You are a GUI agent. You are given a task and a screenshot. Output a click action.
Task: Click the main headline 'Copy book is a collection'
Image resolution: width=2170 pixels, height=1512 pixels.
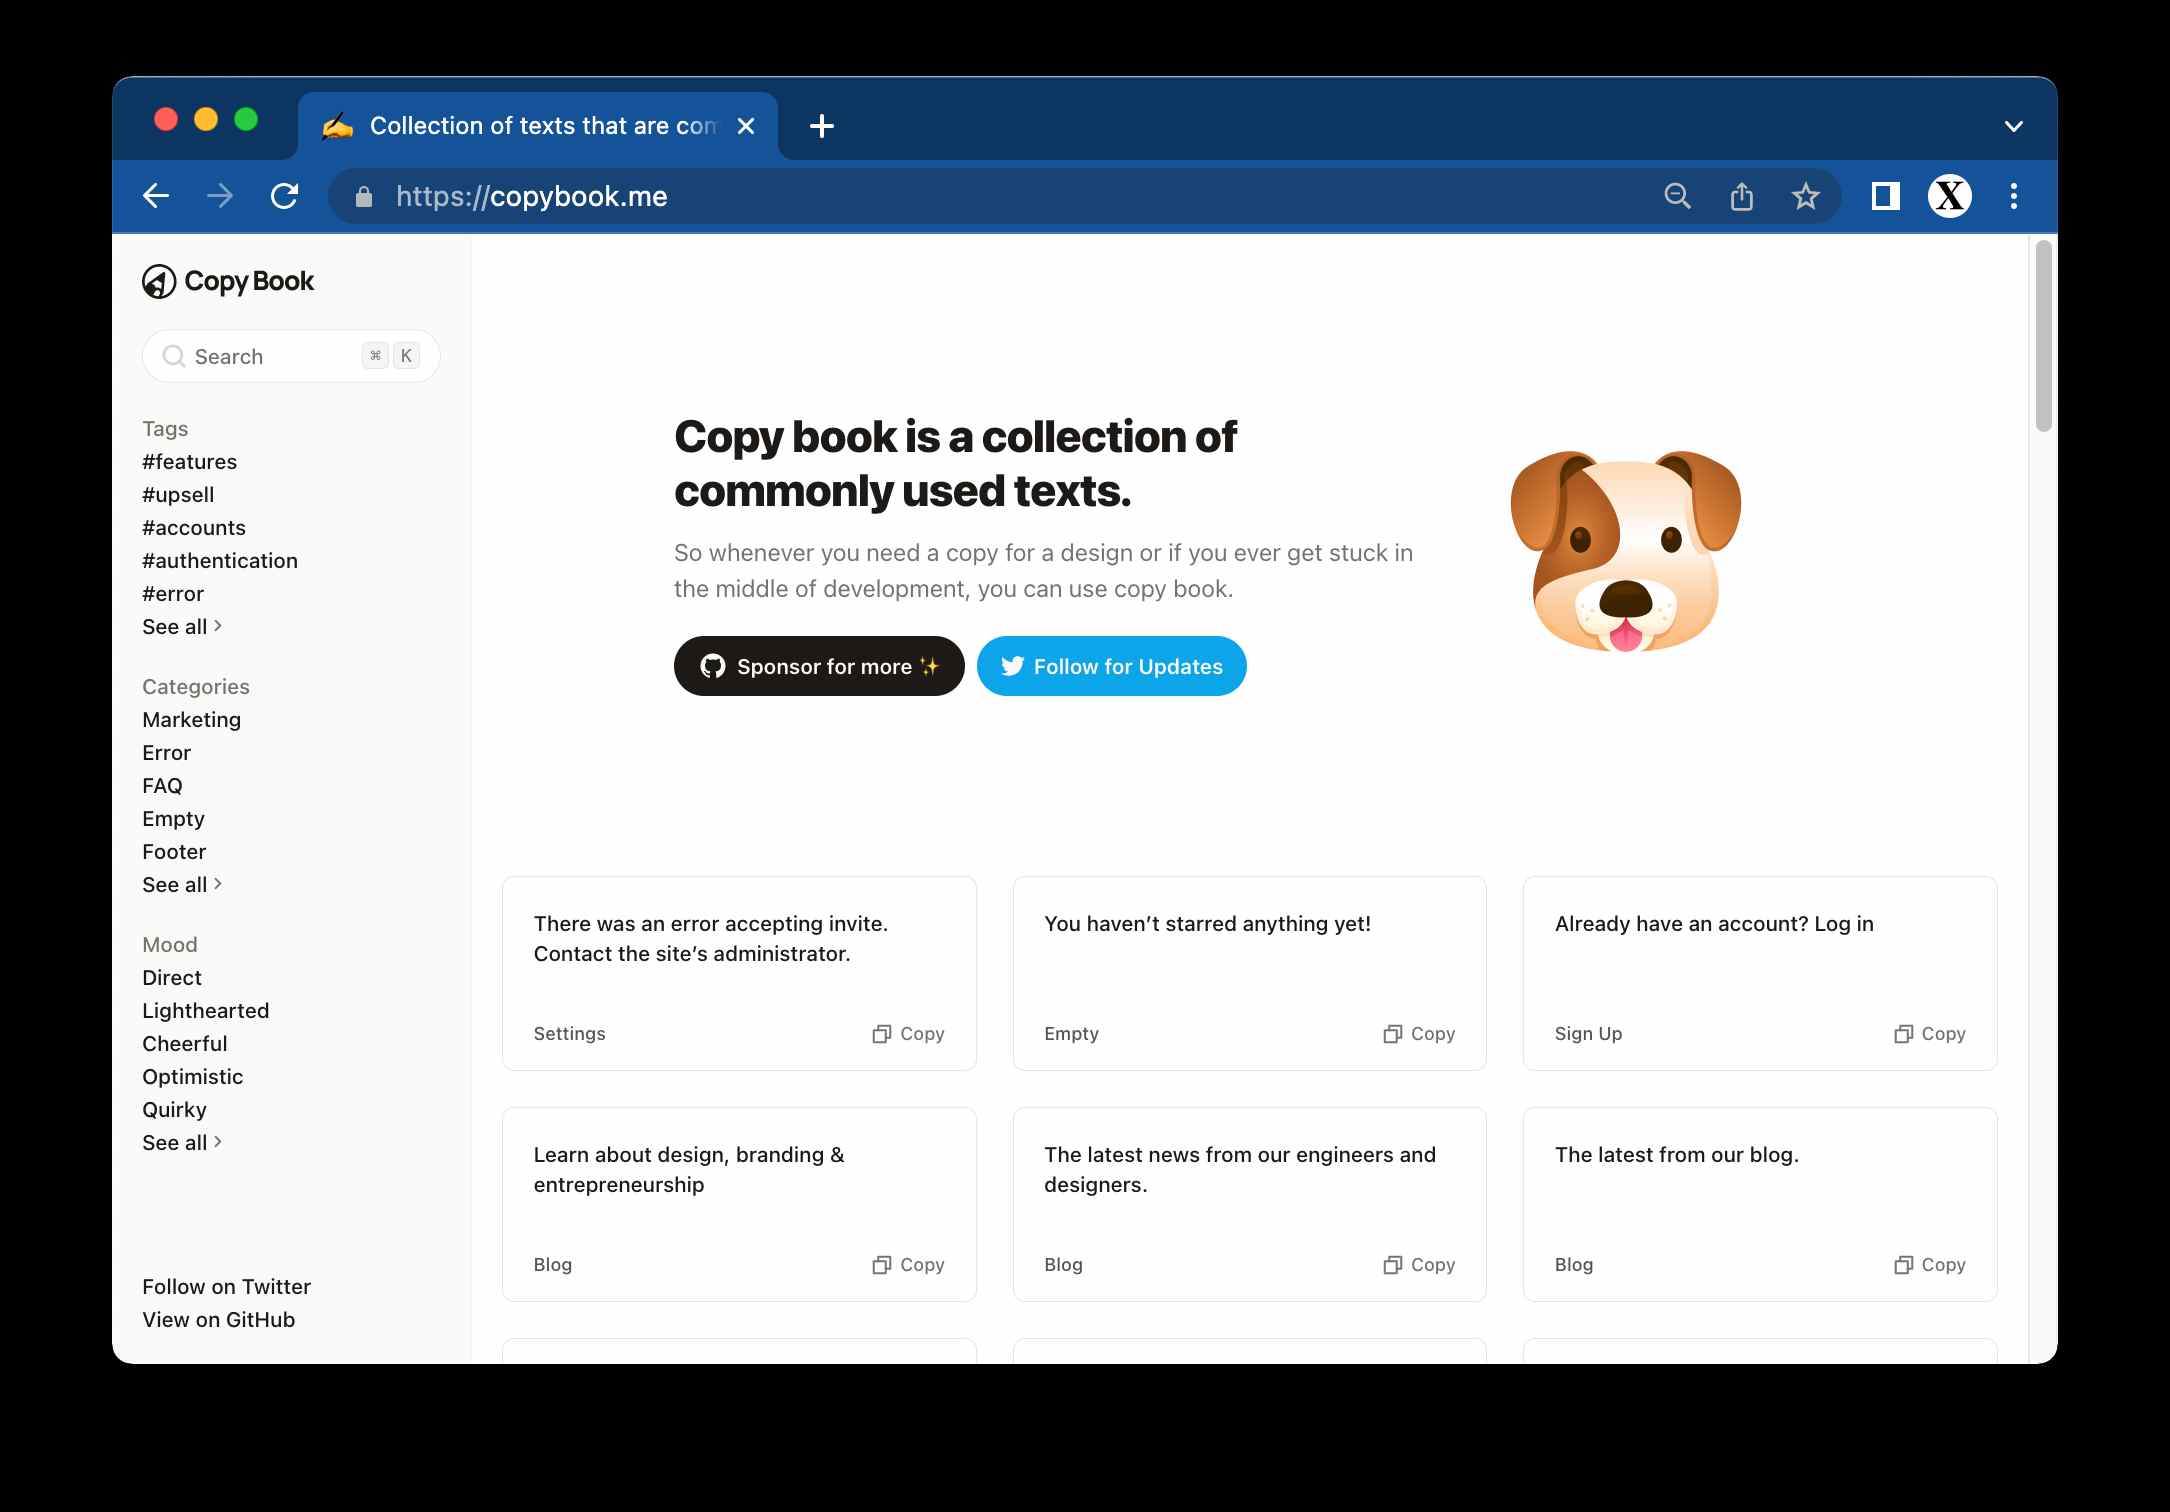click(955, 464)
